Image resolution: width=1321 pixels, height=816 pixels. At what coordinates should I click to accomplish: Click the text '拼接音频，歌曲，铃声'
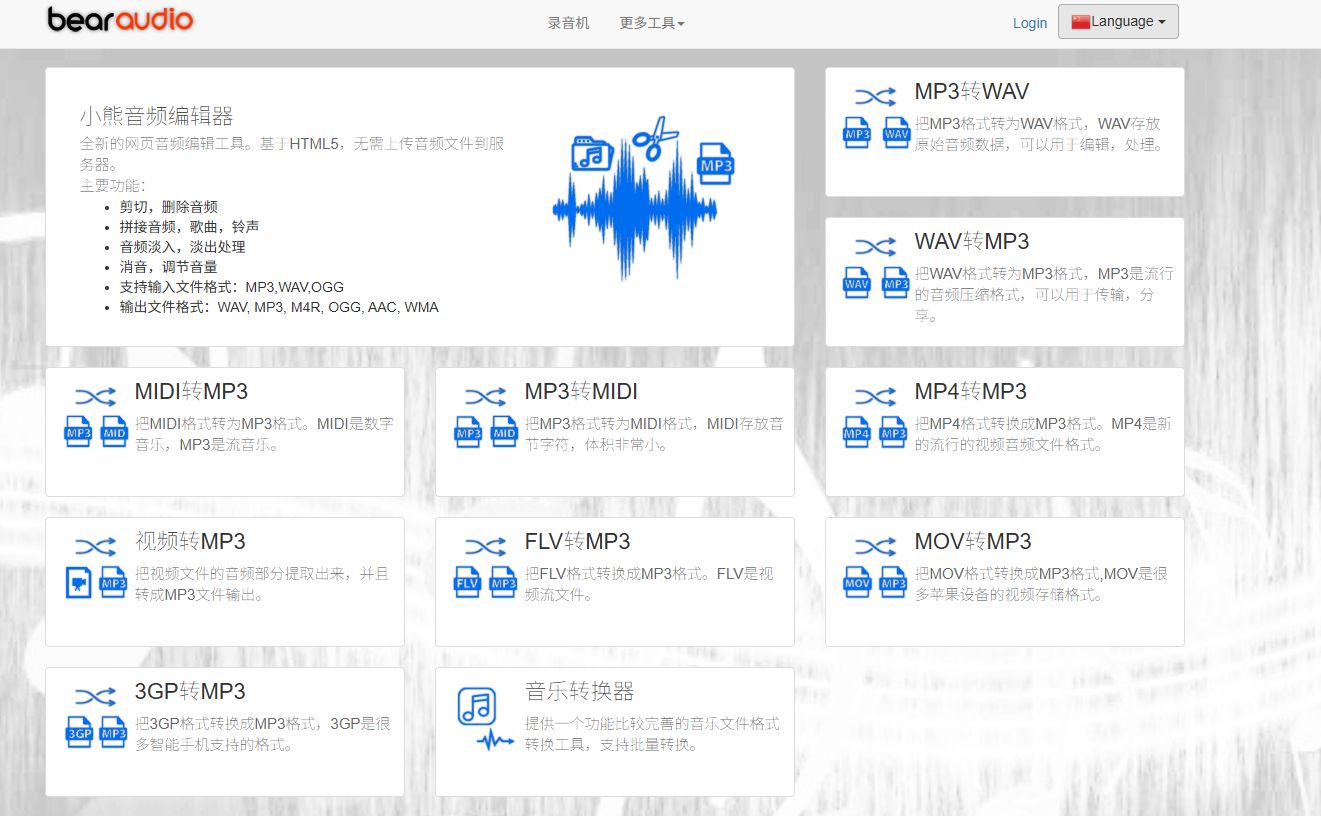coord(190,227)
